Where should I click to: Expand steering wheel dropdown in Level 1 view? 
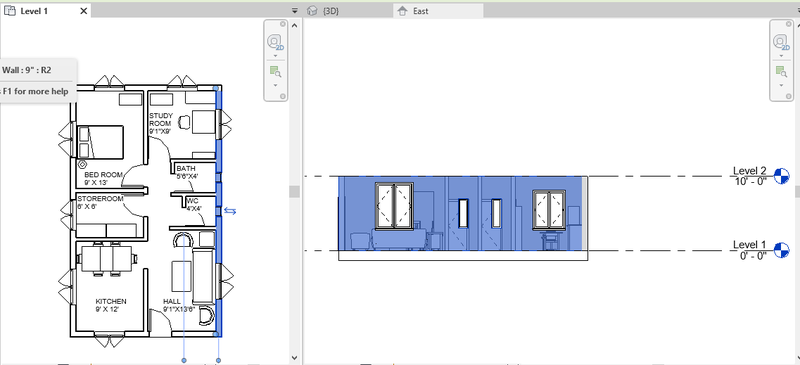pos(276,56)
